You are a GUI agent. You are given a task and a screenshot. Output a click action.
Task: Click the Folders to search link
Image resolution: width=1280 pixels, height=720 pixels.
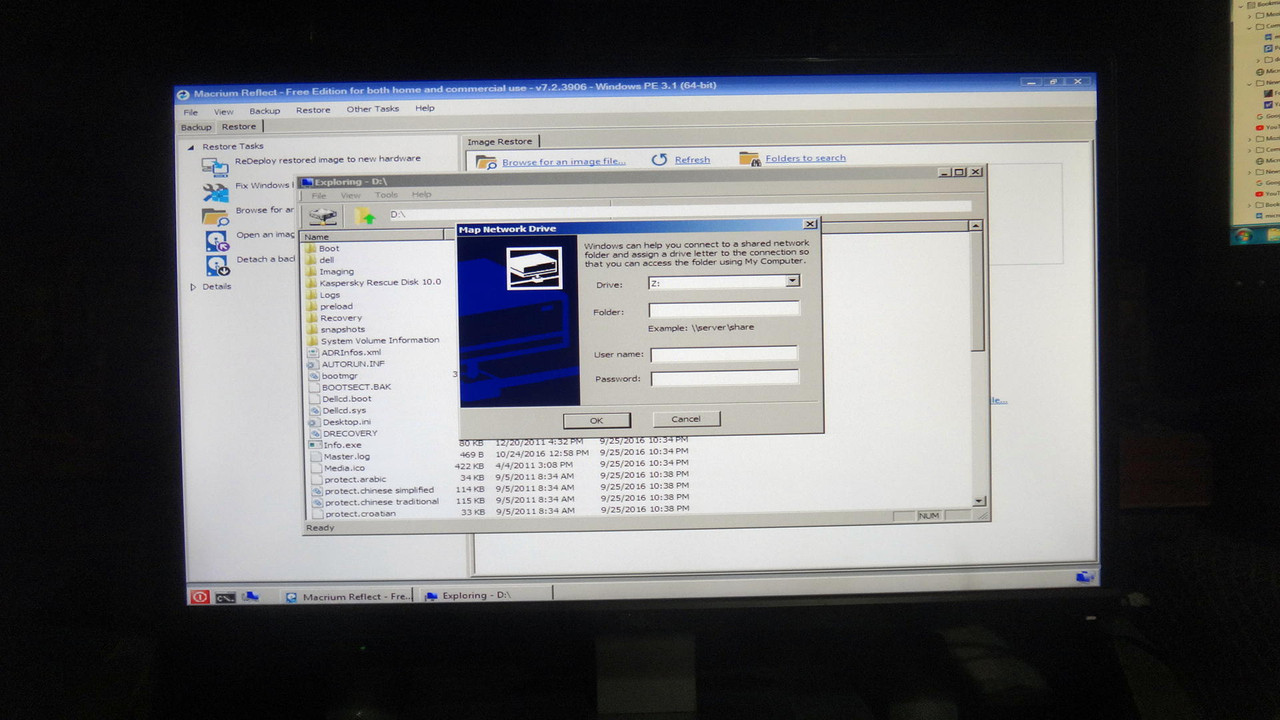[805, 158]
